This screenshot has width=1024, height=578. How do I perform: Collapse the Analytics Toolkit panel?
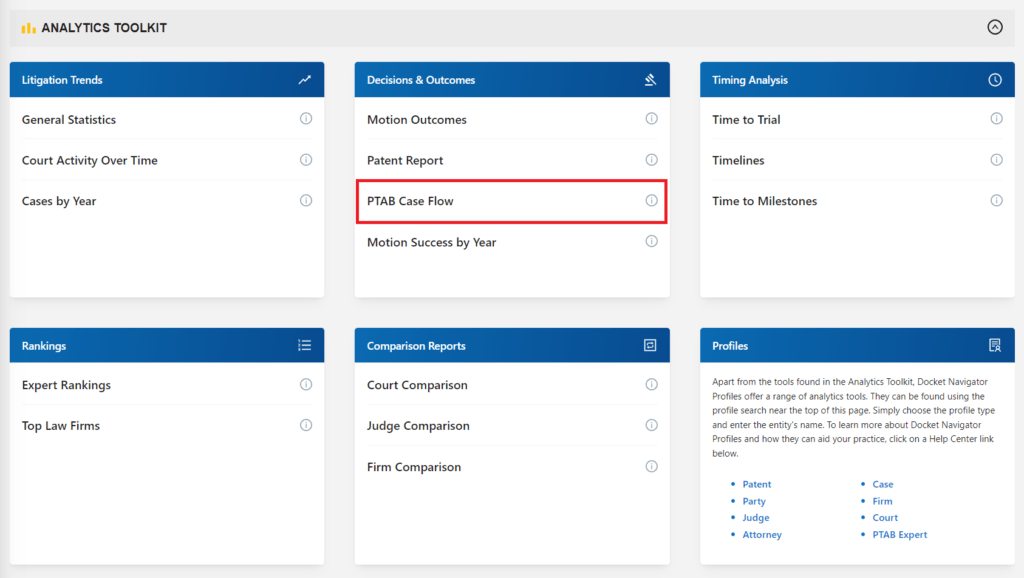995,27
